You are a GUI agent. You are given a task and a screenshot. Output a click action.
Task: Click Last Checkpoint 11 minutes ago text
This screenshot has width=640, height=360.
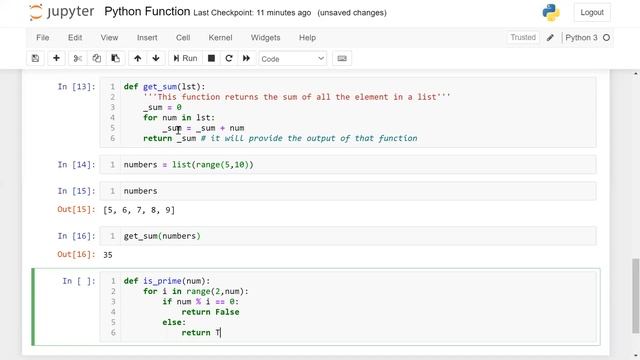pyautogui.click(x=252, y=13)
